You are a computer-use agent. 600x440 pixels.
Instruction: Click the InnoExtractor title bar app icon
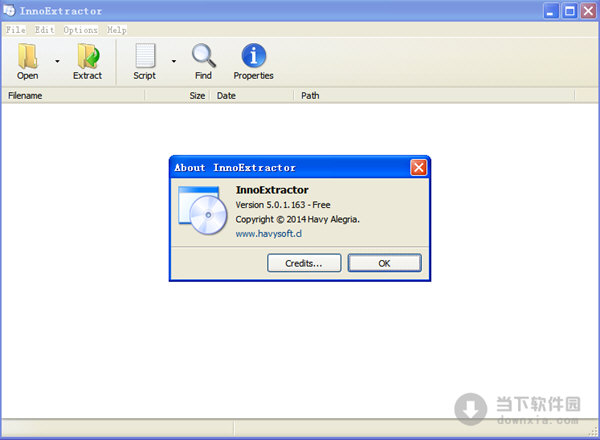point(9,10)
